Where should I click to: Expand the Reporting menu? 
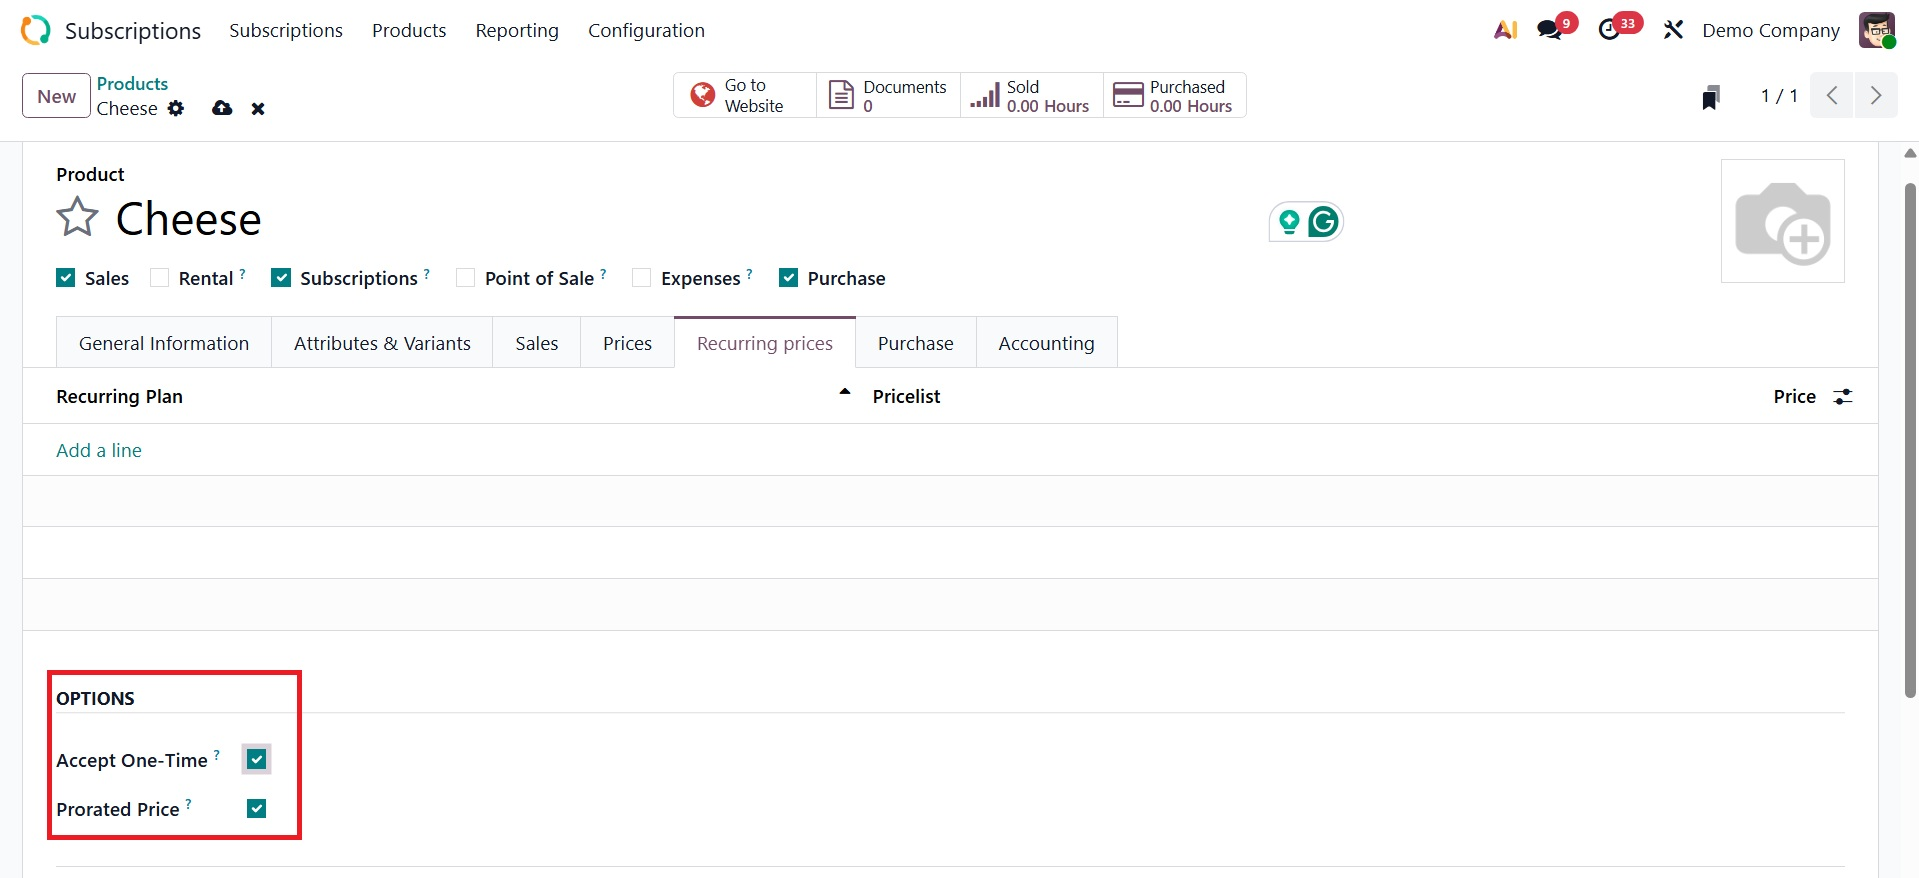(517, 30)
